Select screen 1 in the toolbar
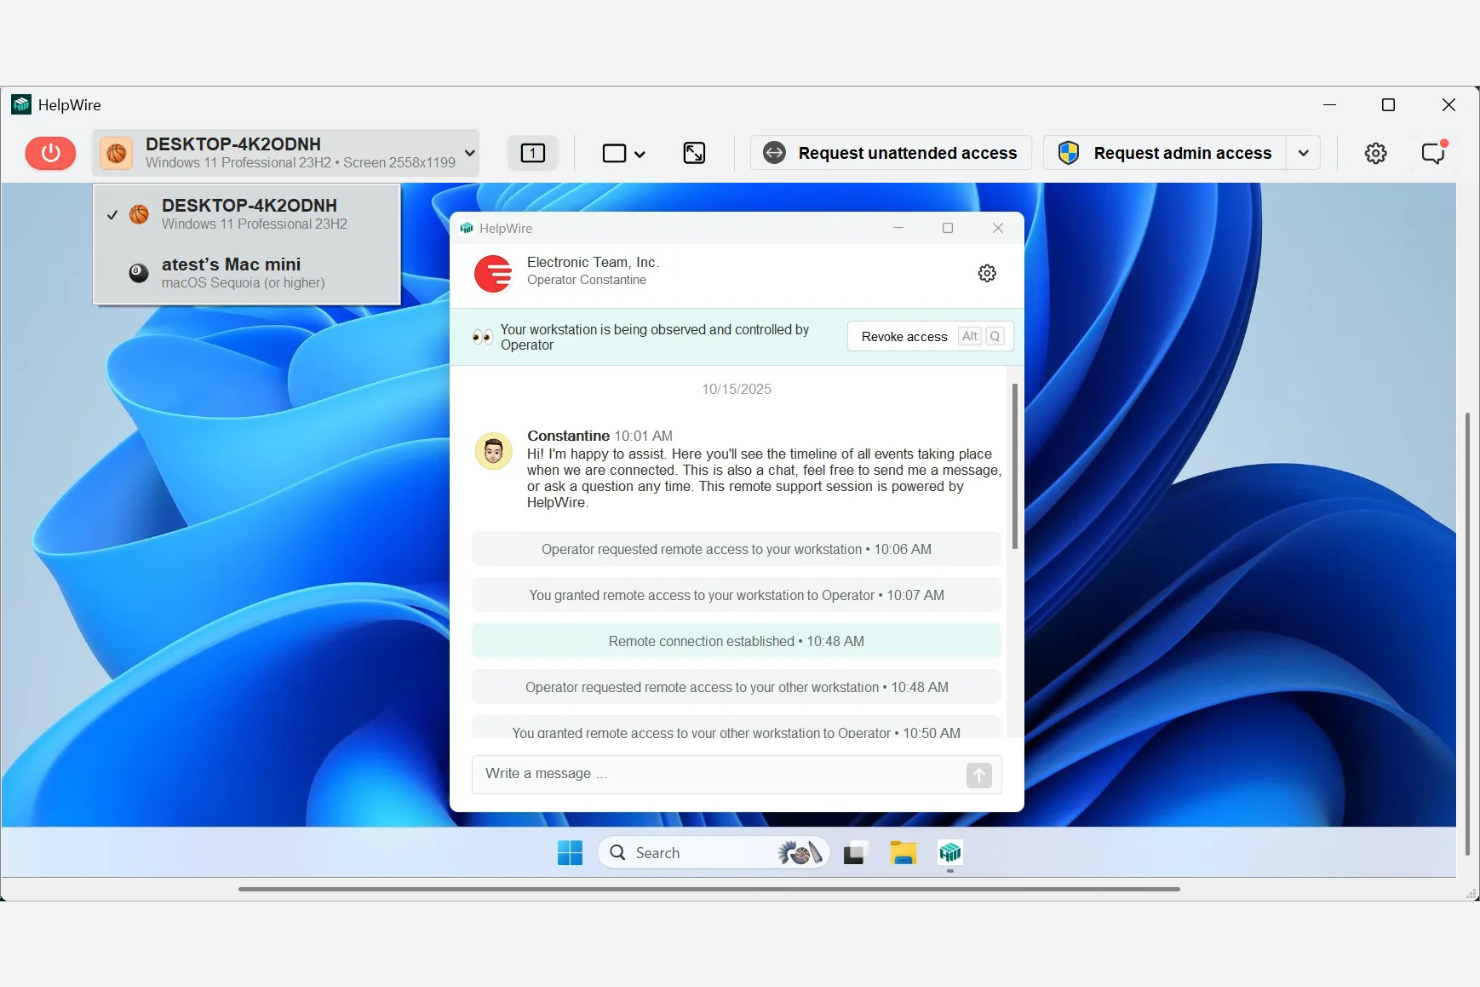Viewport: 1480px width, 987px height. (x=532, y=152)
